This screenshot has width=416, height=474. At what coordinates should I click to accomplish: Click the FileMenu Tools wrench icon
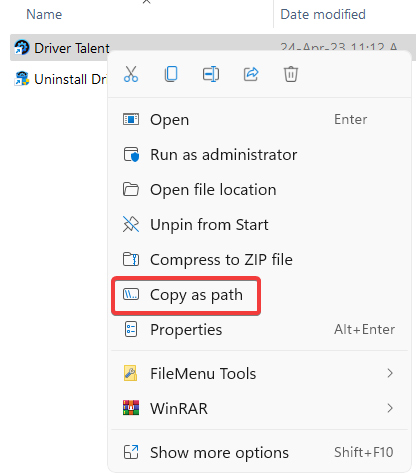click(x=131, y=373)
